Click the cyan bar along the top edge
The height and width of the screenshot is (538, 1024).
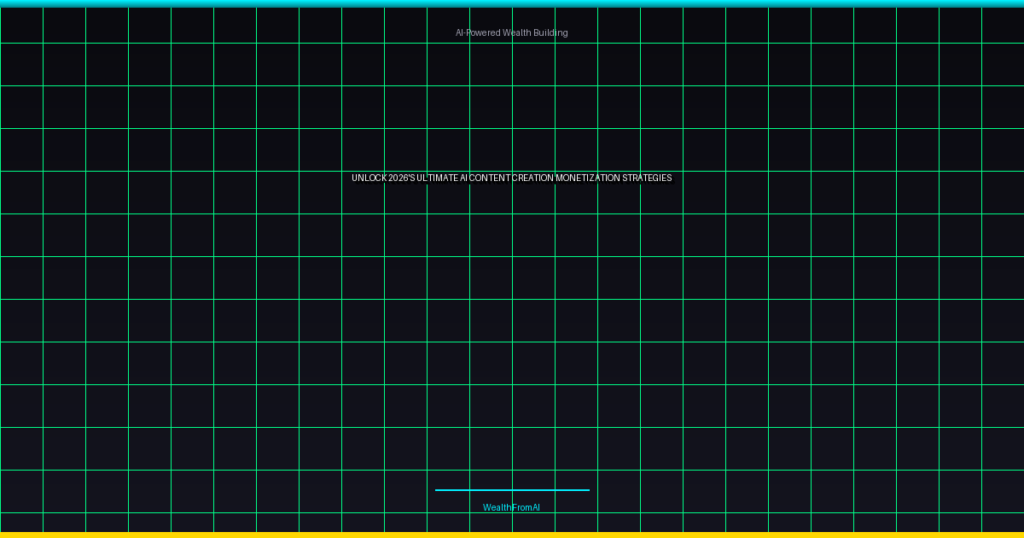point(512,3)
